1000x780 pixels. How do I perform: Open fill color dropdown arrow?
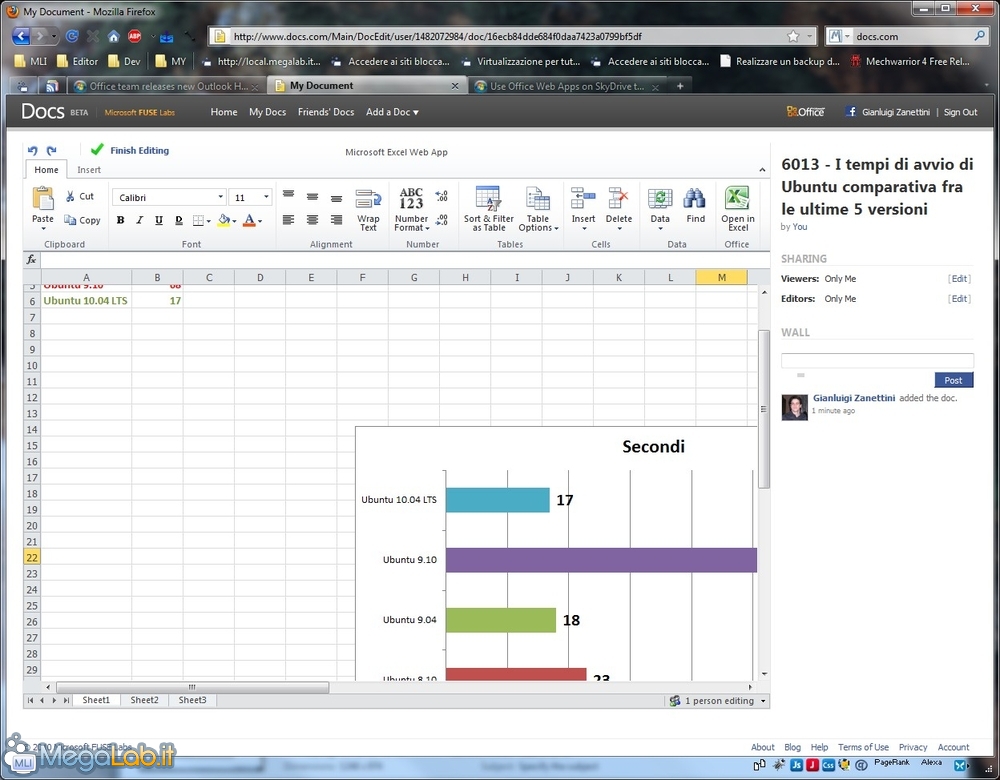(x=234, y=221)
